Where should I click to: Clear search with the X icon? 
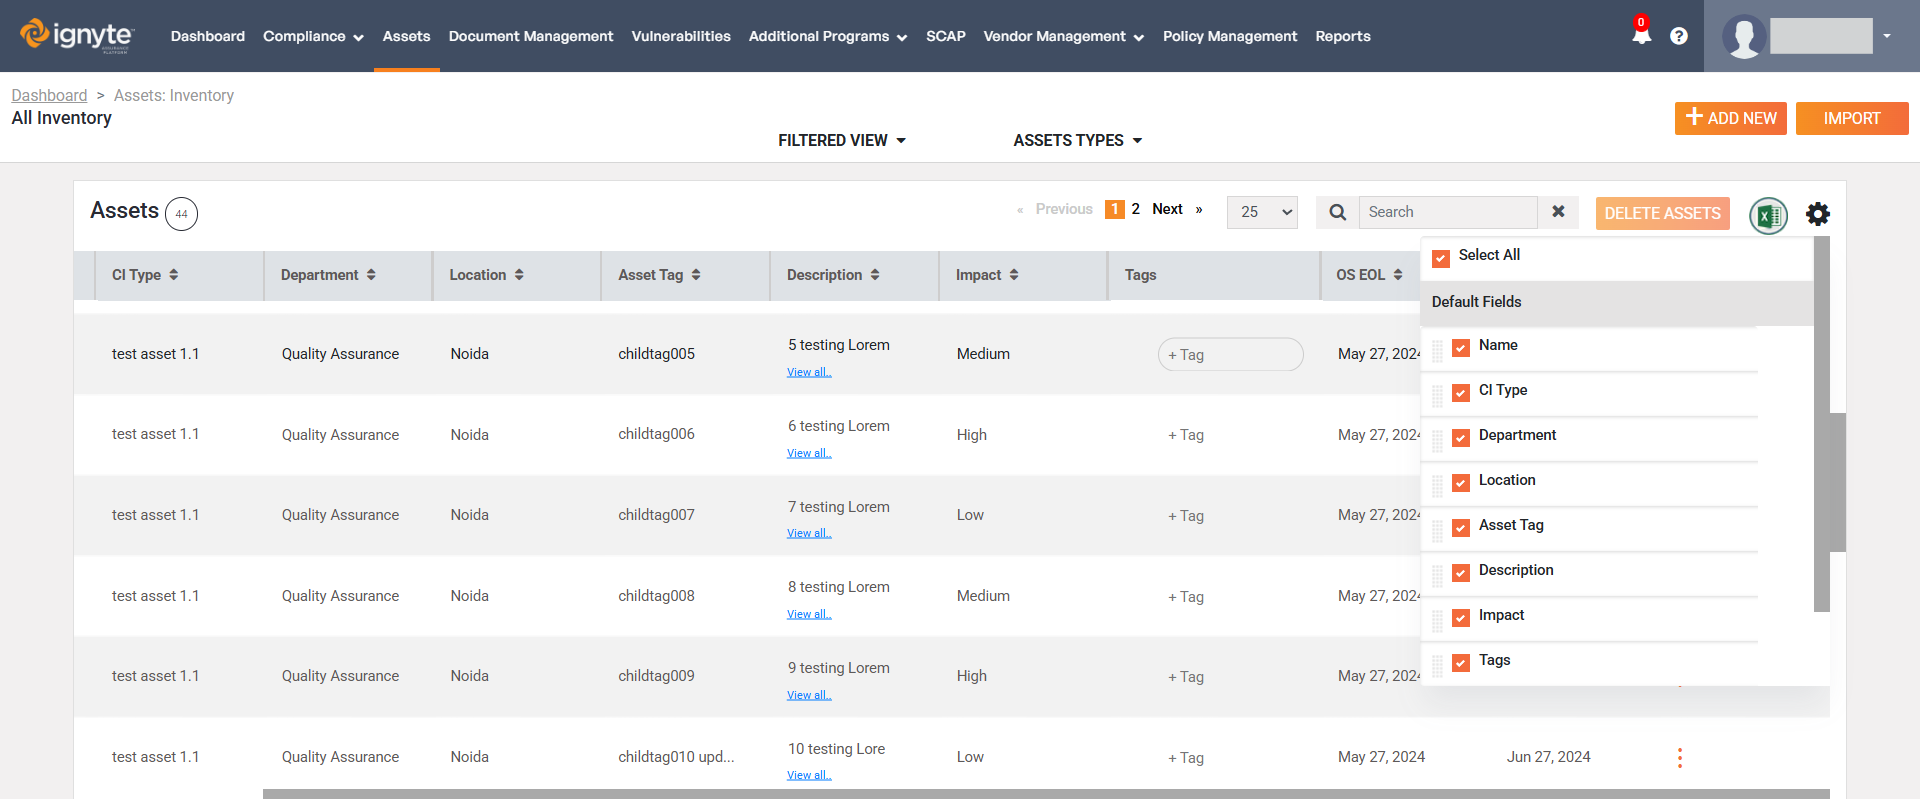tap(1558, 212)
